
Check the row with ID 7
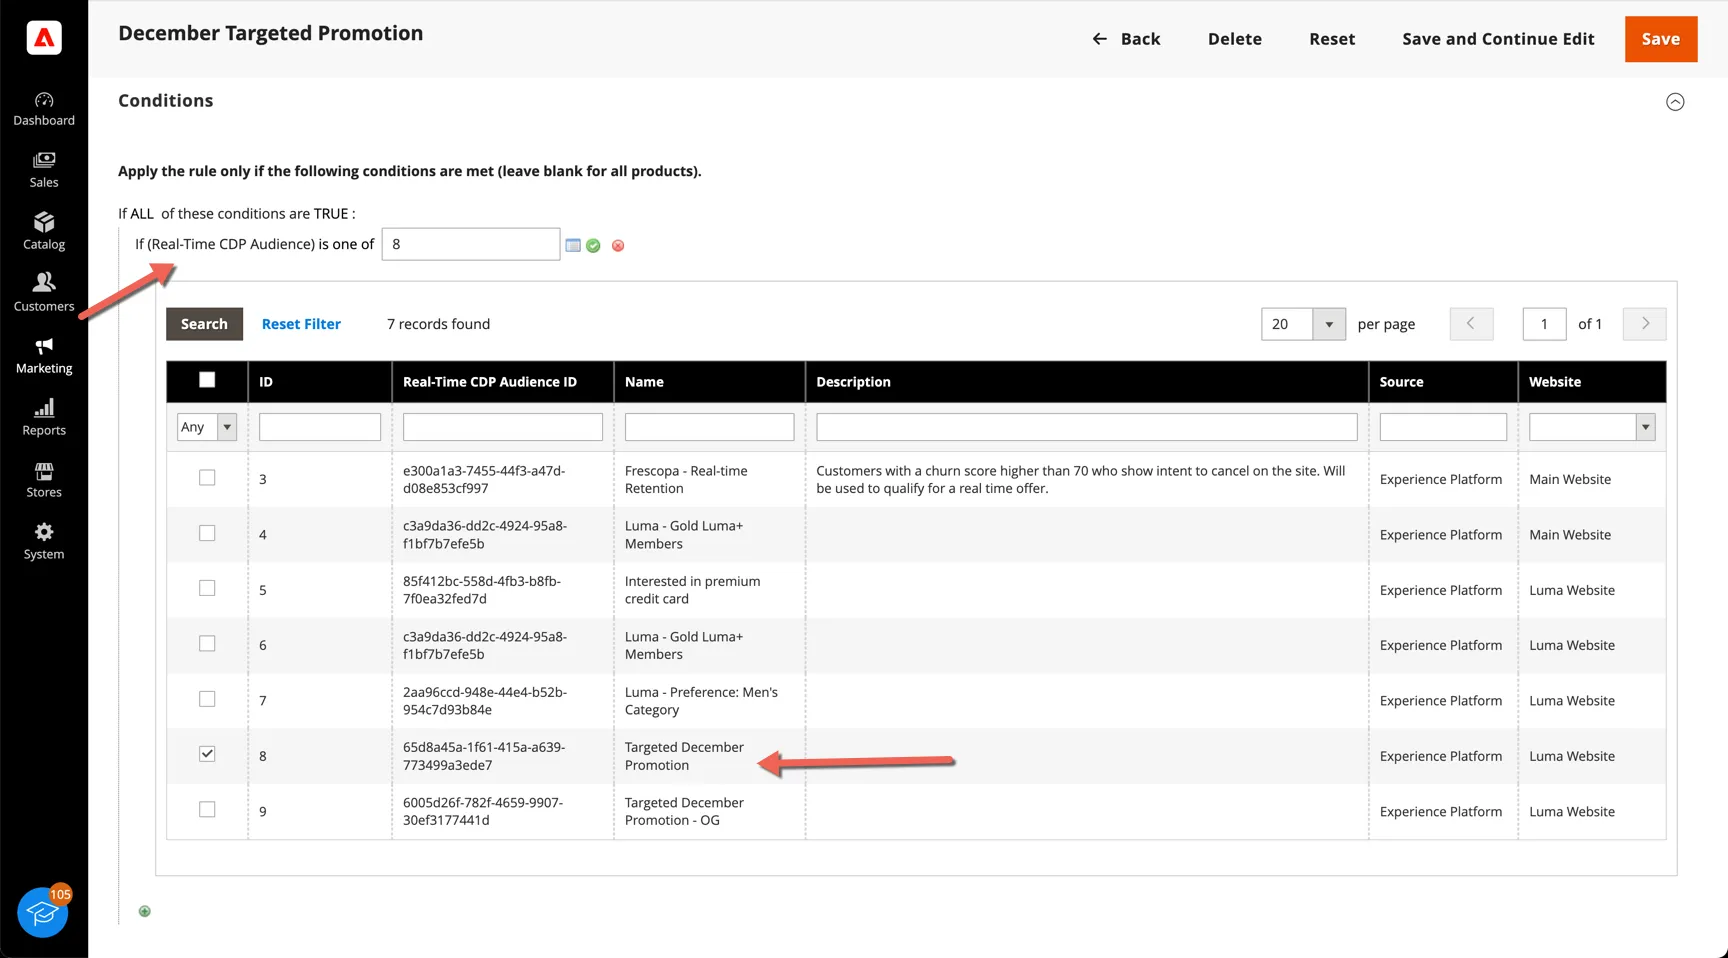click(207, 699)
